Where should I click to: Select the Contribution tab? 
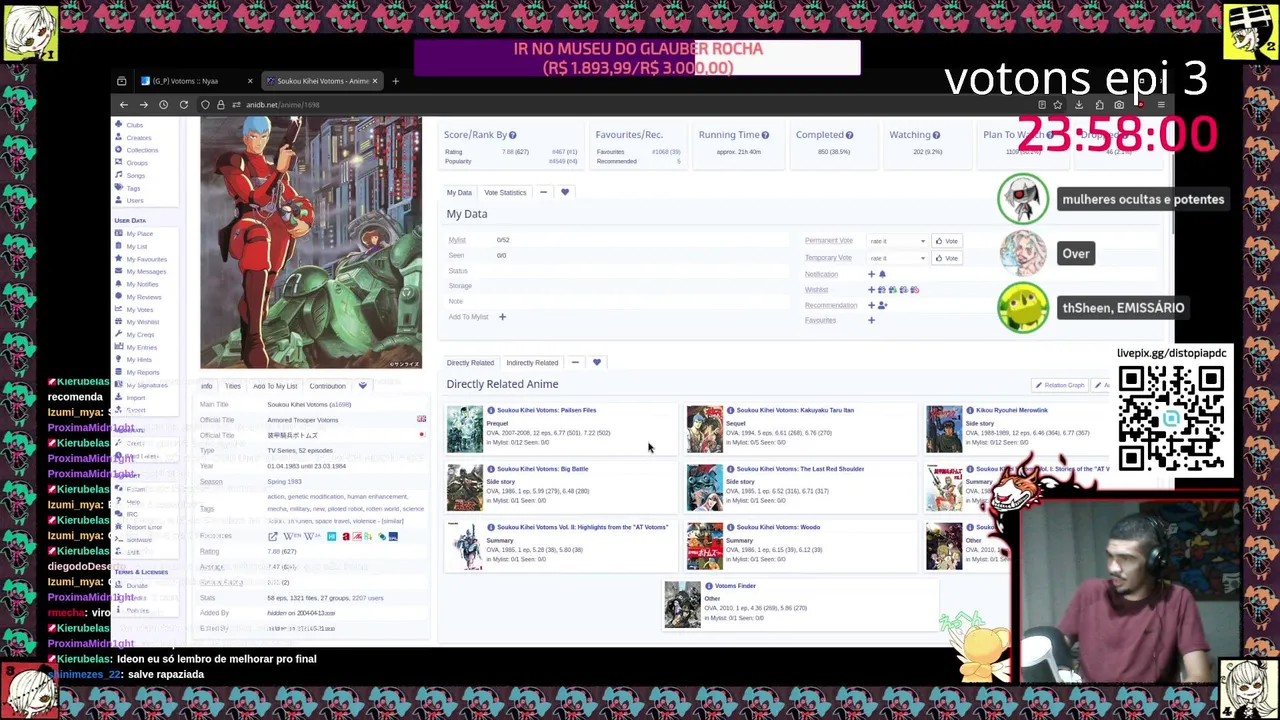click(327, 386)
